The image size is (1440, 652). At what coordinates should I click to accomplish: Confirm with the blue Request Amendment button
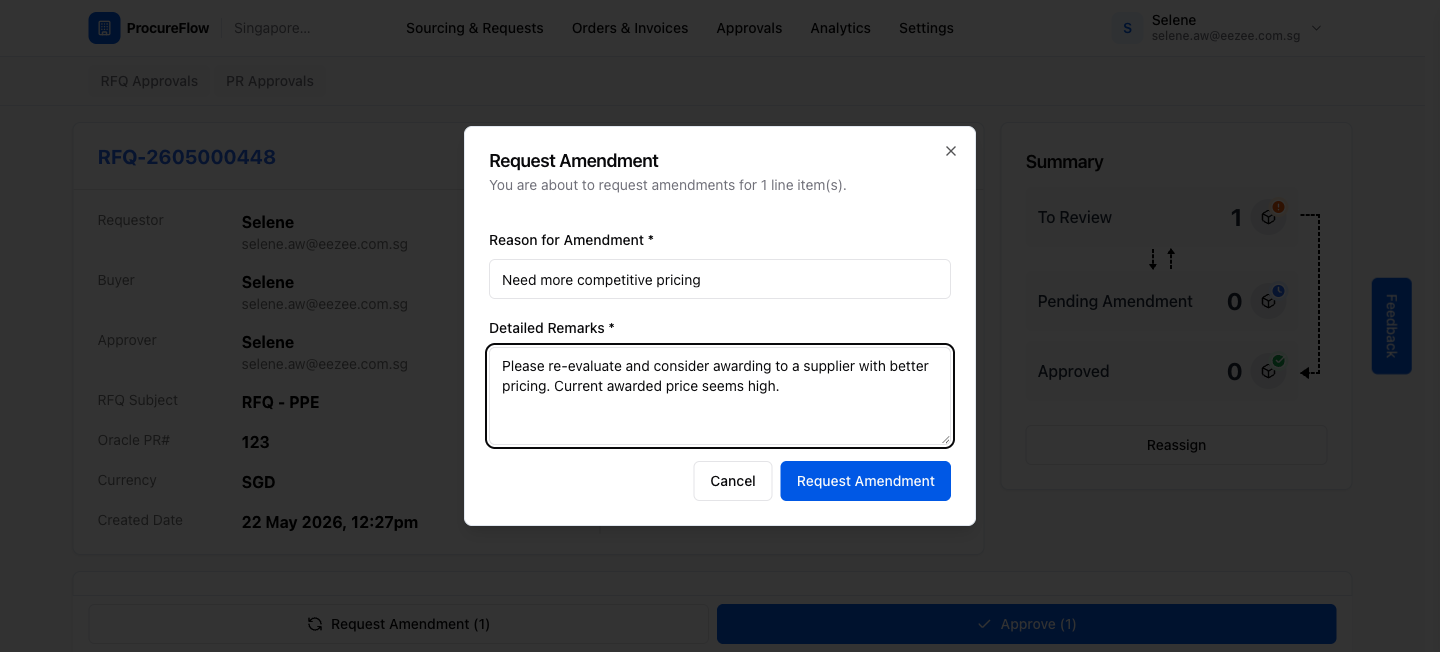click(x=866, y=481)
